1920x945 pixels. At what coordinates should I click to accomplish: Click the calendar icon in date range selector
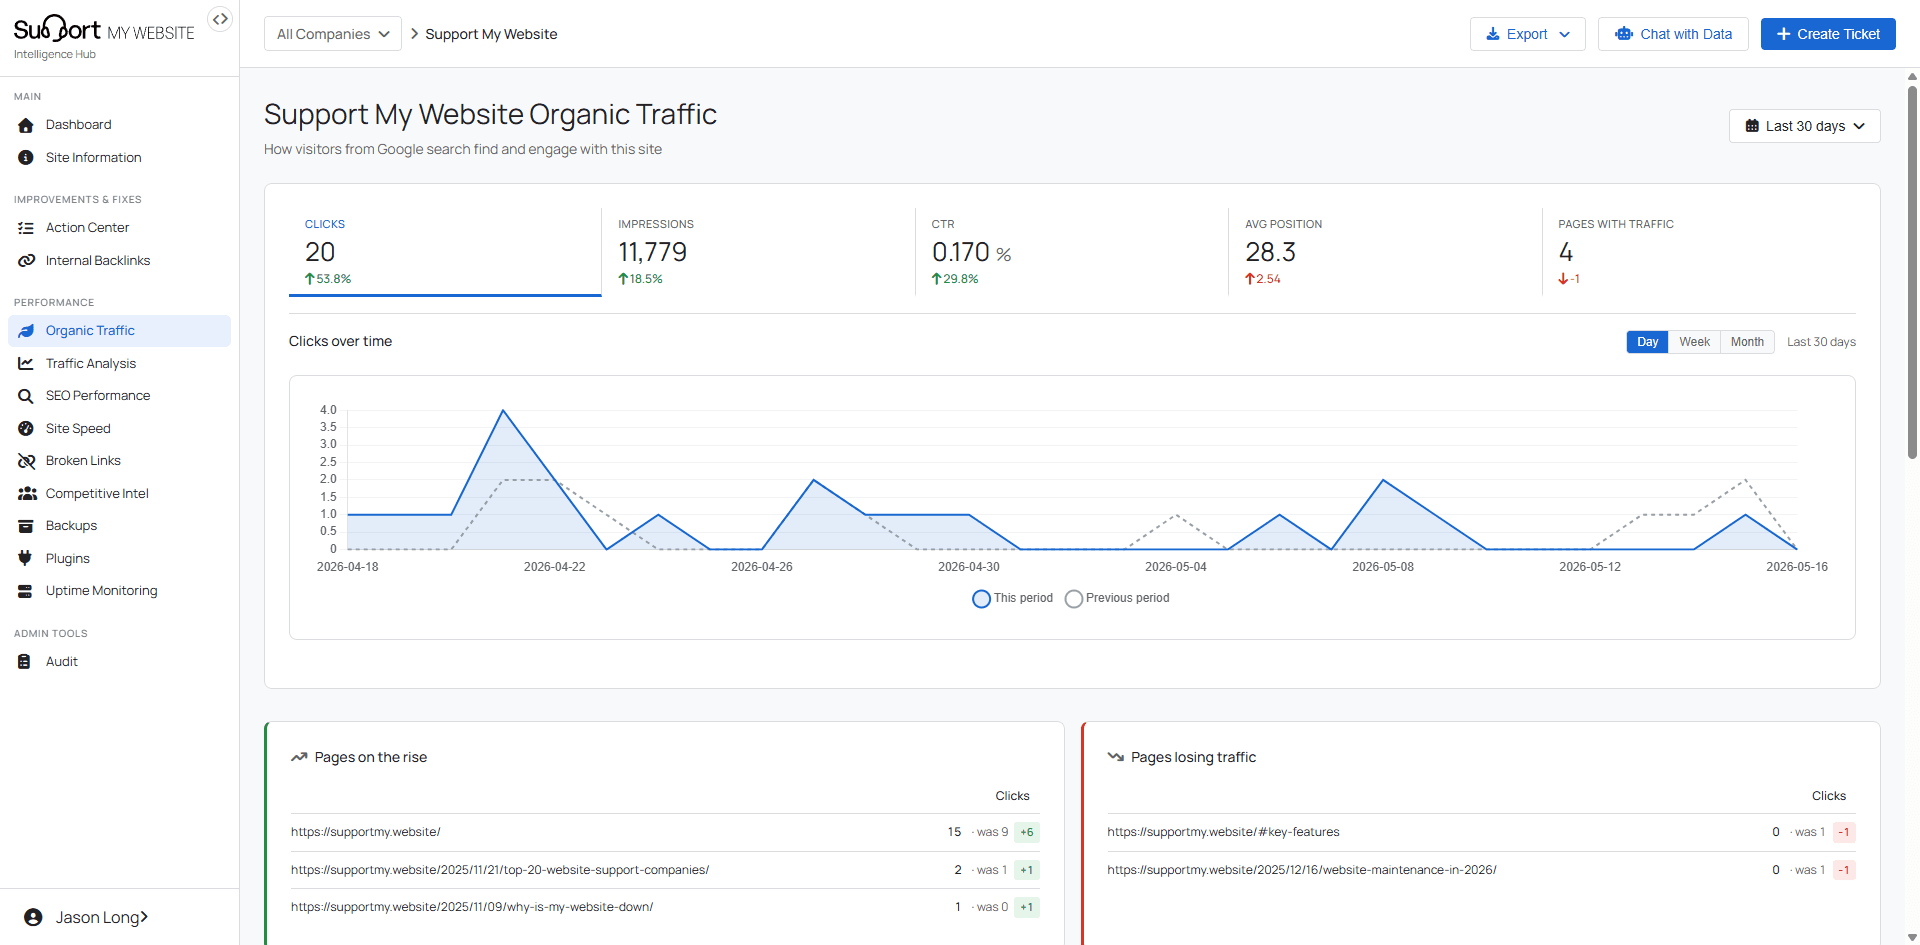[x=1752, y=126]
